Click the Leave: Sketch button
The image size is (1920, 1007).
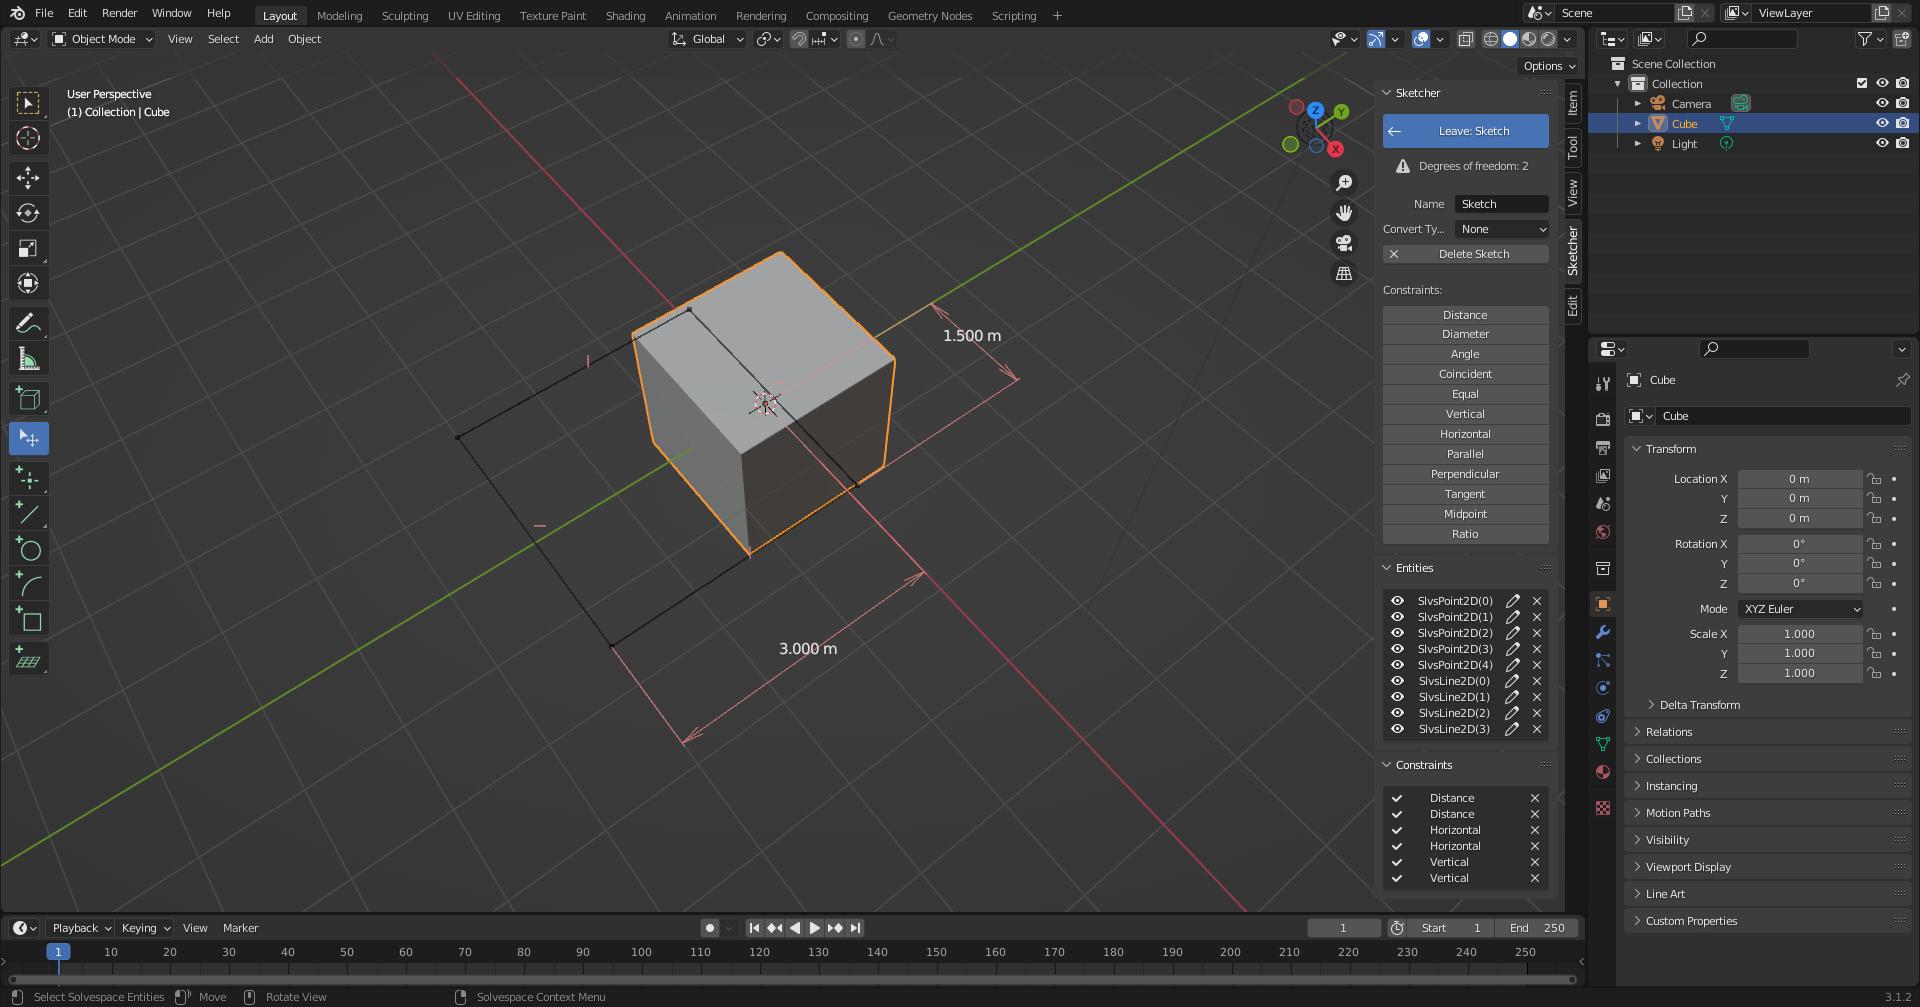point(1465,131)
